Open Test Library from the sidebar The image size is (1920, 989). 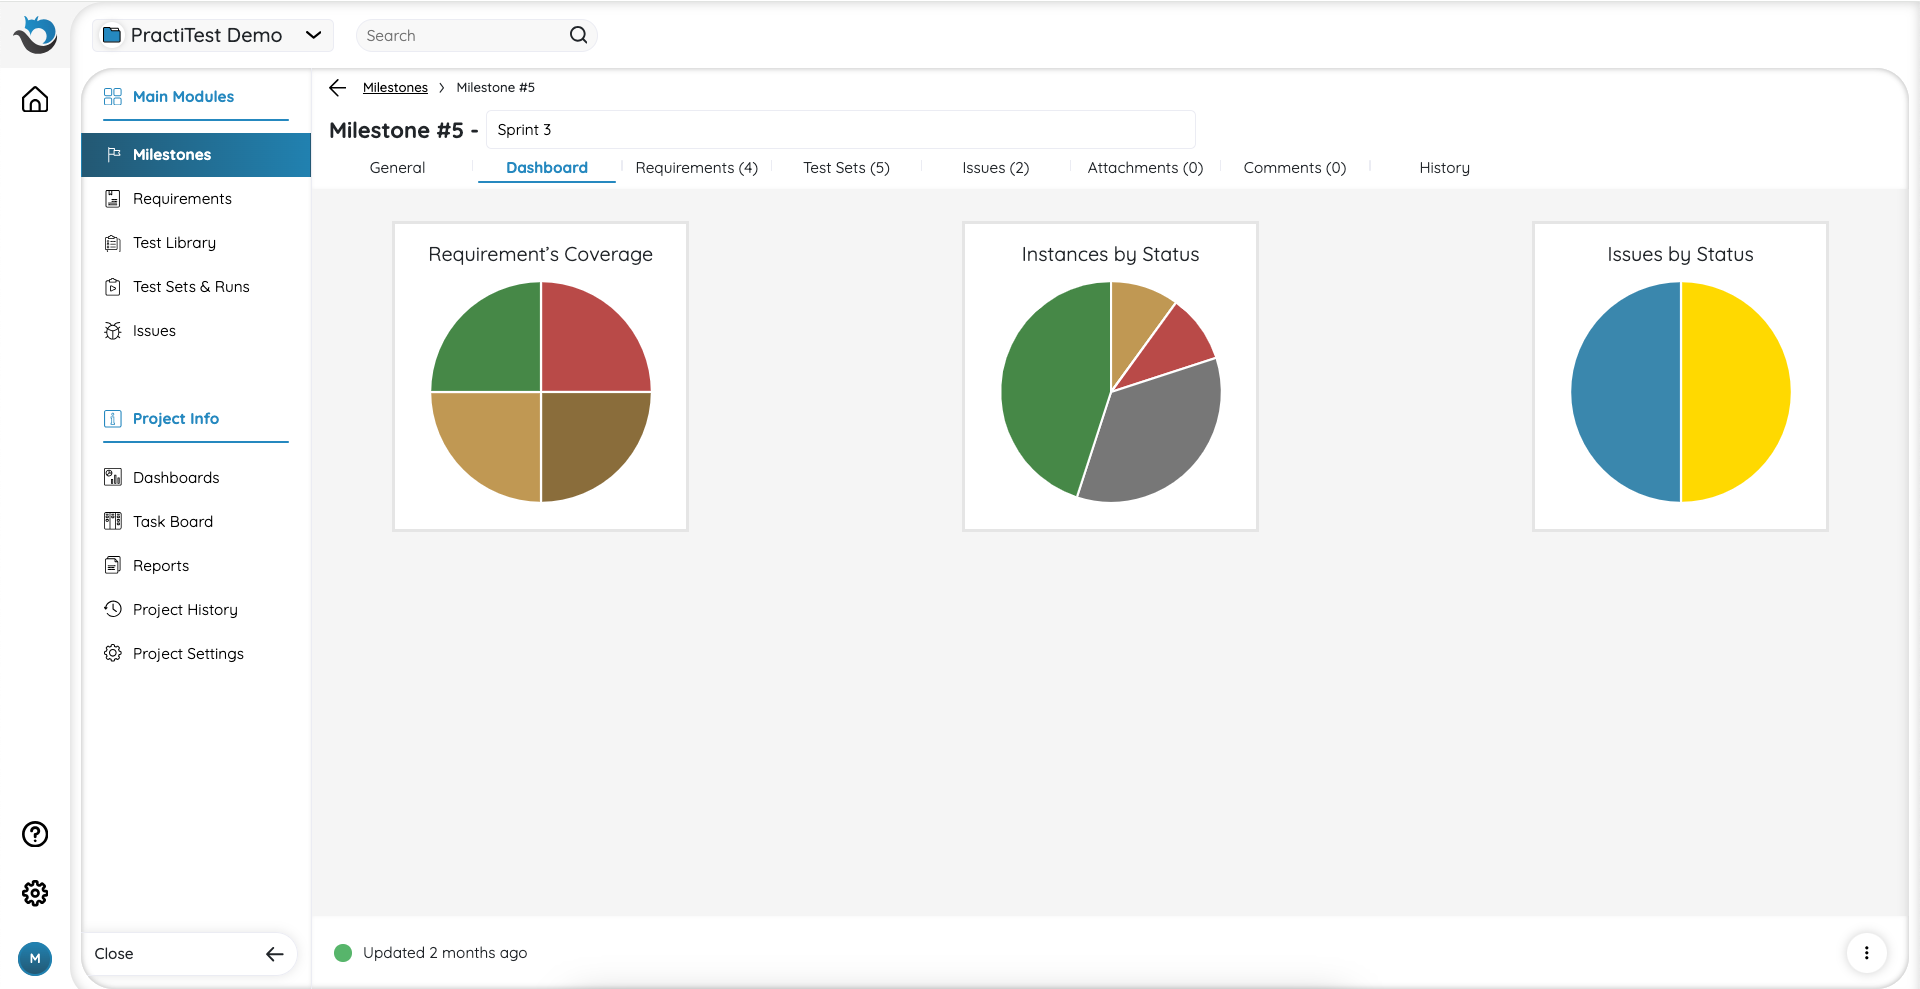tap(174, 243)
